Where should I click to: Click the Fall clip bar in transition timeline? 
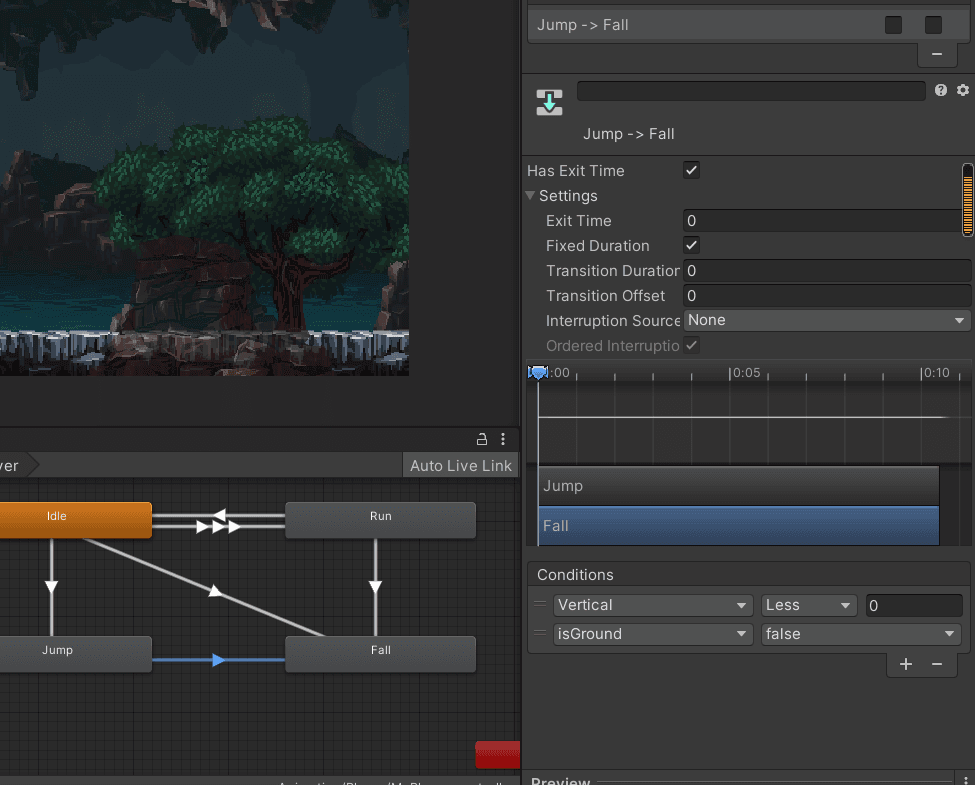[x=738, y=526]
